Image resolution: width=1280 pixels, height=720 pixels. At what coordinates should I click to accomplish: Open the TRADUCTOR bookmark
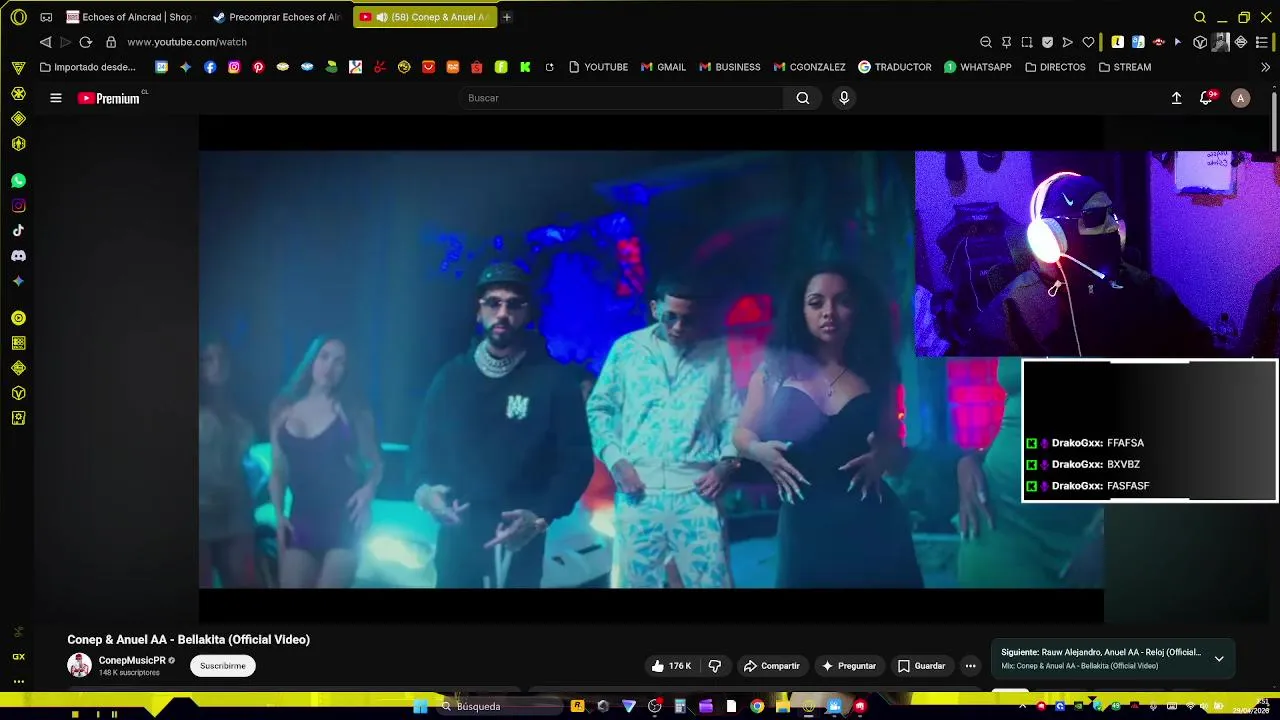click(x=894, y=67)
